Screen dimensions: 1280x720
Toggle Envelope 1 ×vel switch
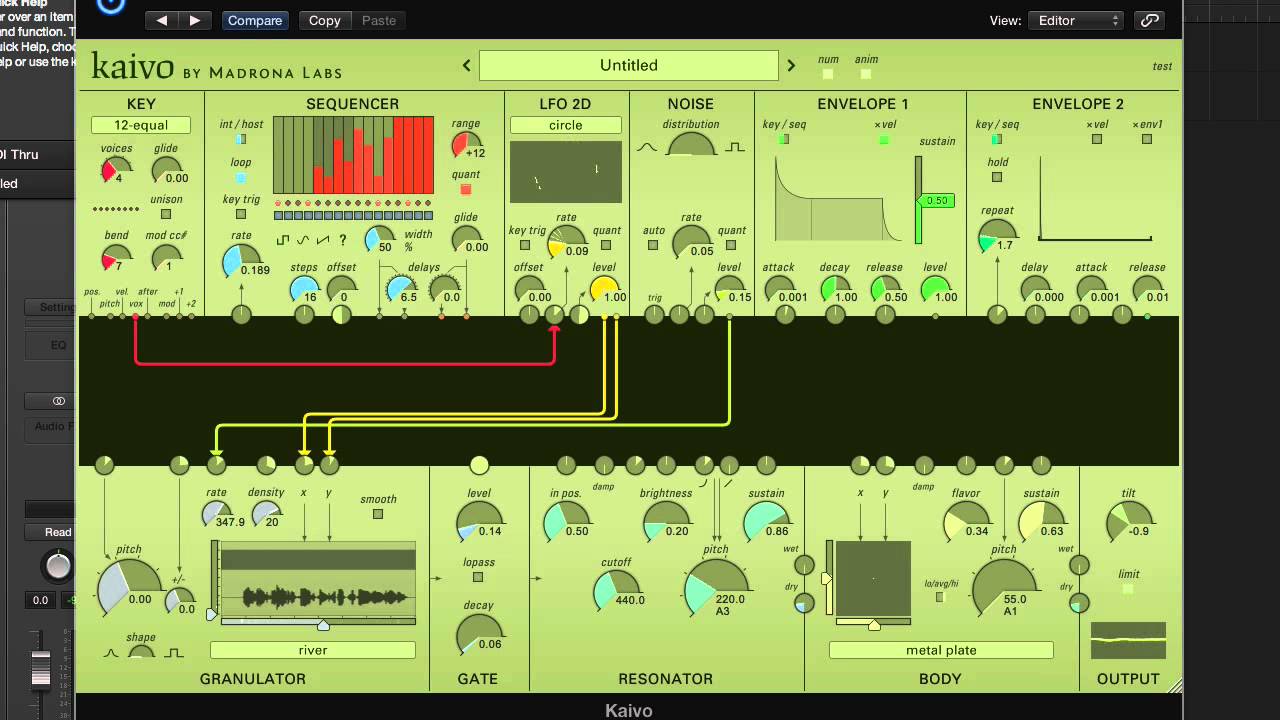(884, 140)
